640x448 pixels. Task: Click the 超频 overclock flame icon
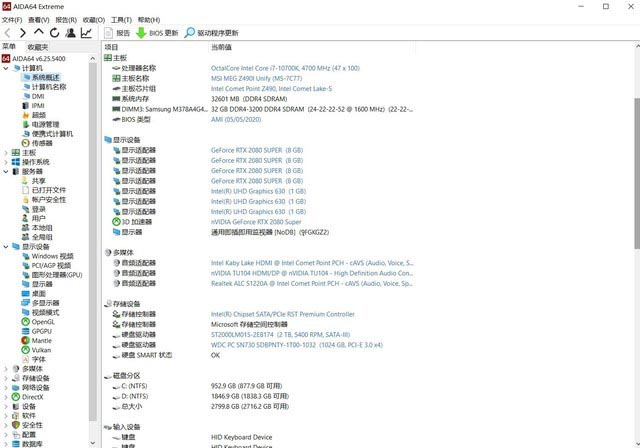[26, 115]
